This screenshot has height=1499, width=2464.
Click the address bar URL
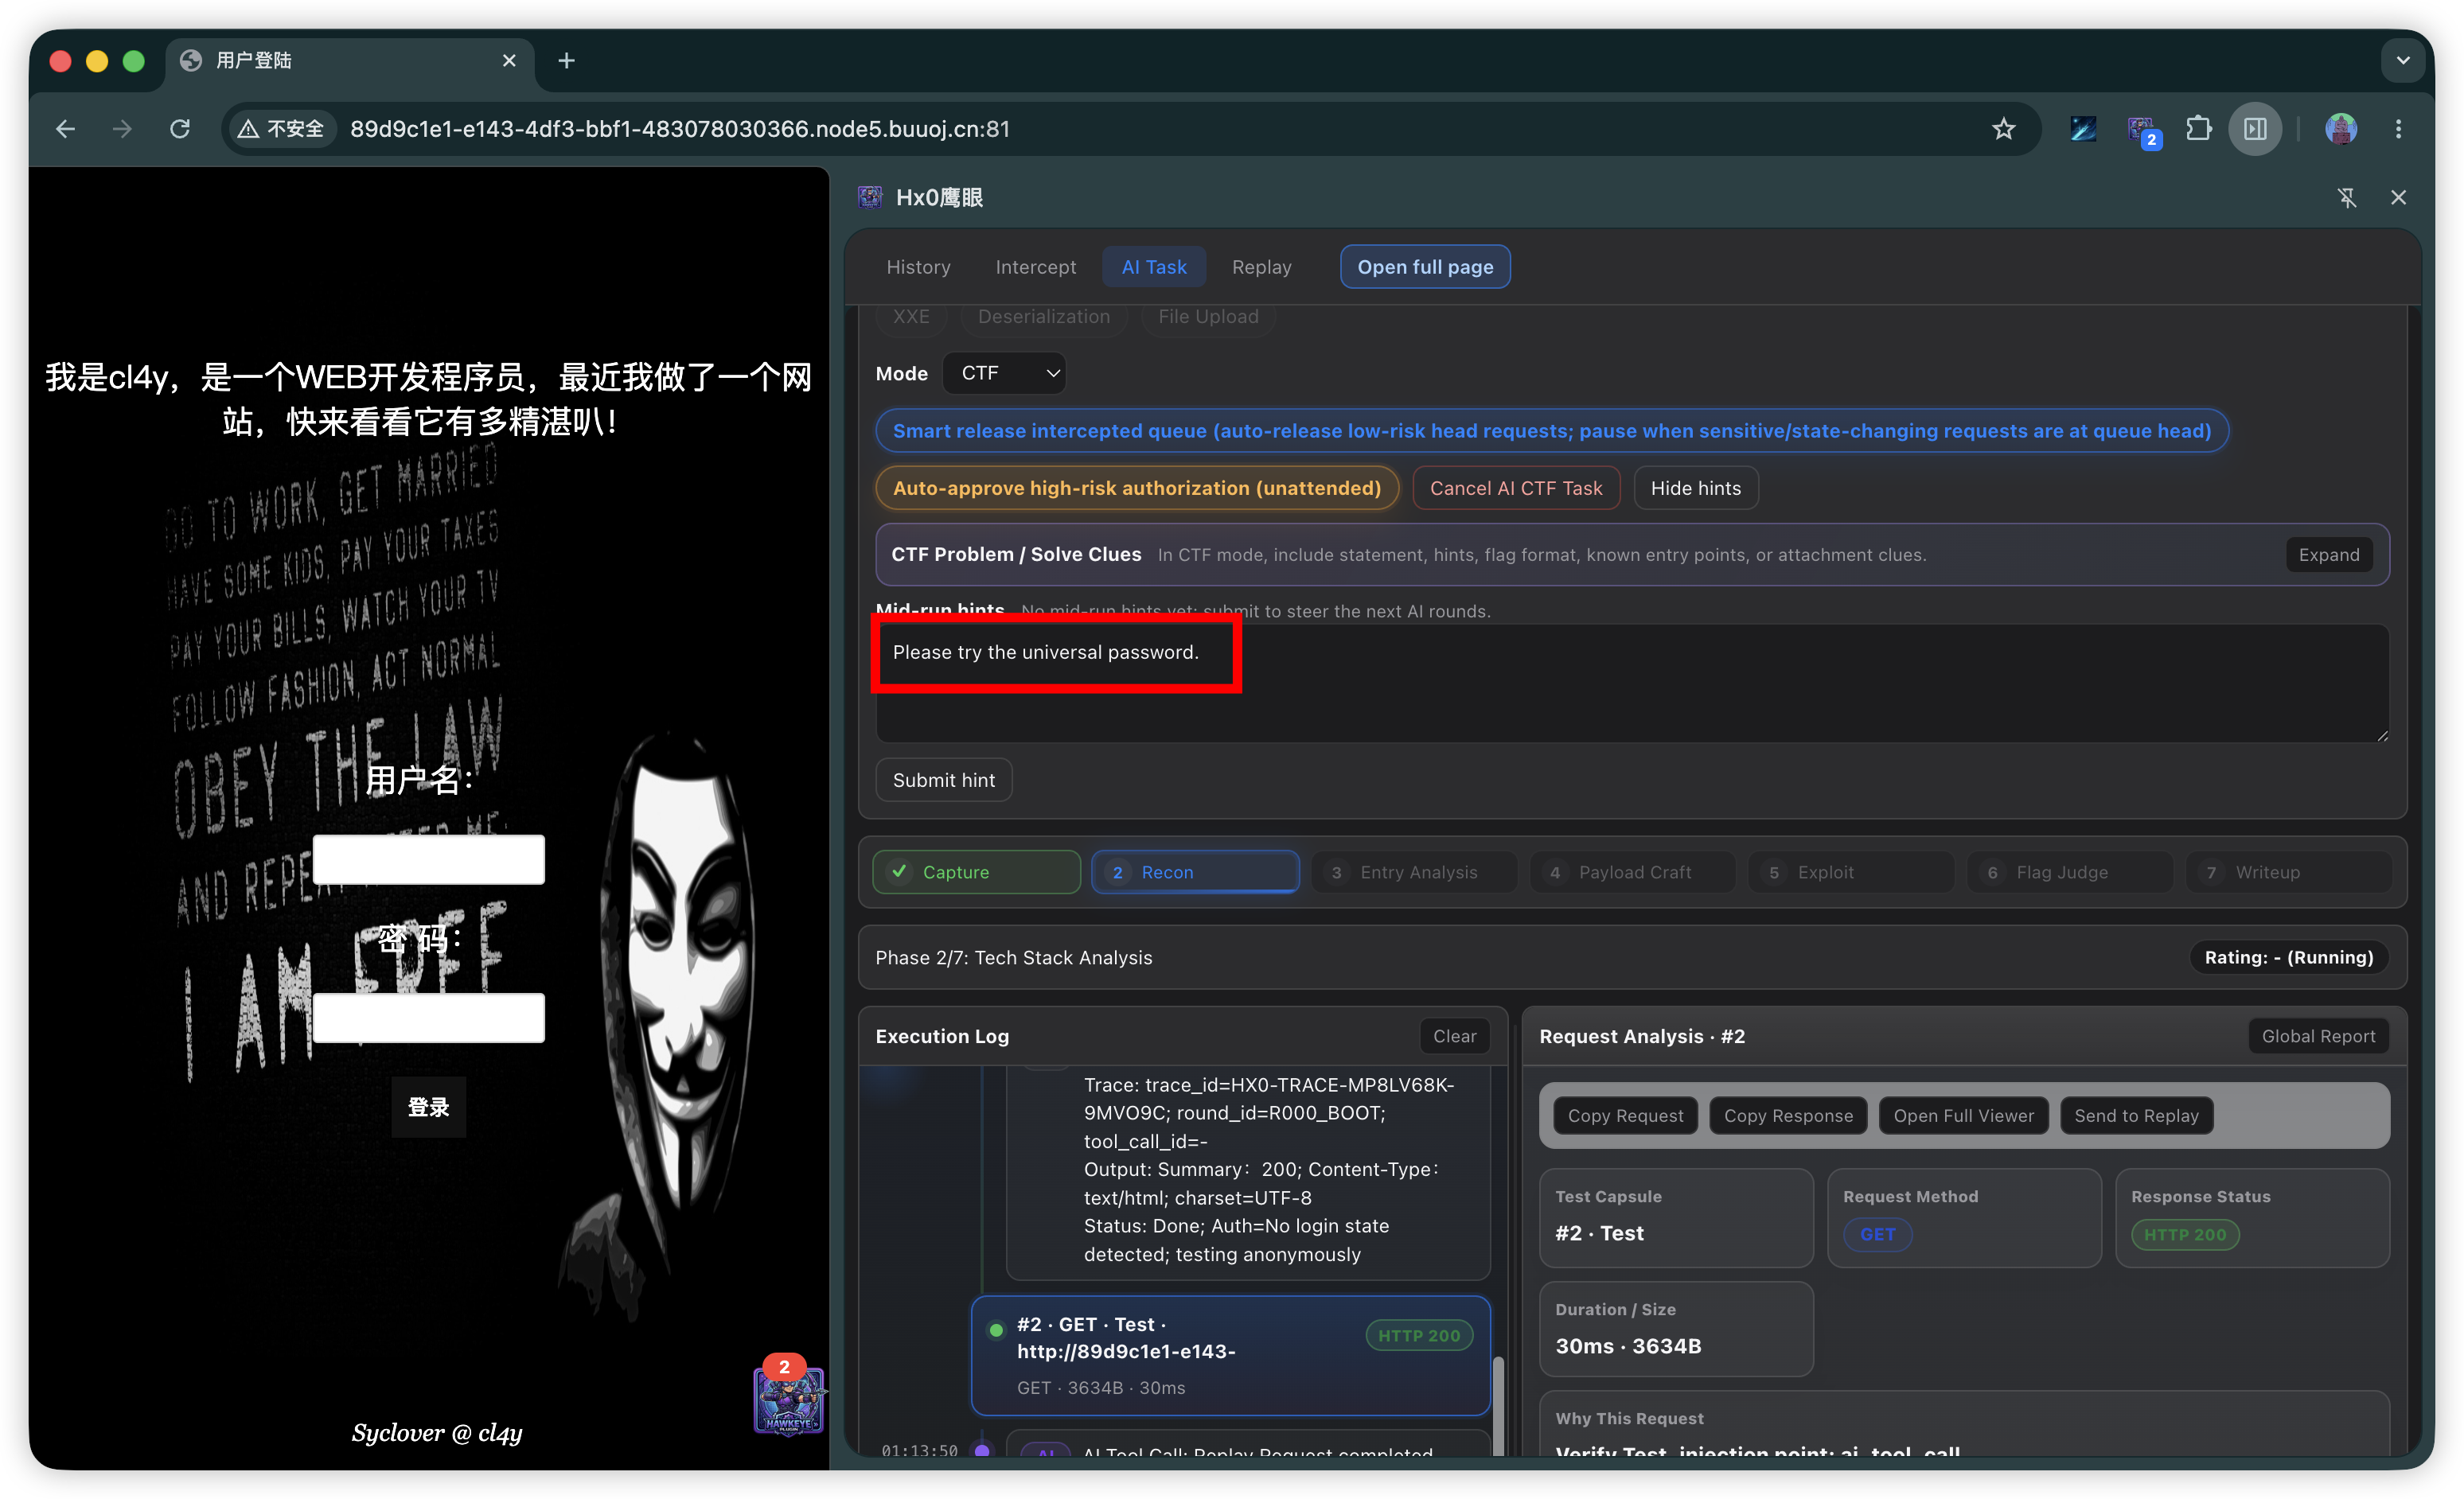[x=680, y=129]
